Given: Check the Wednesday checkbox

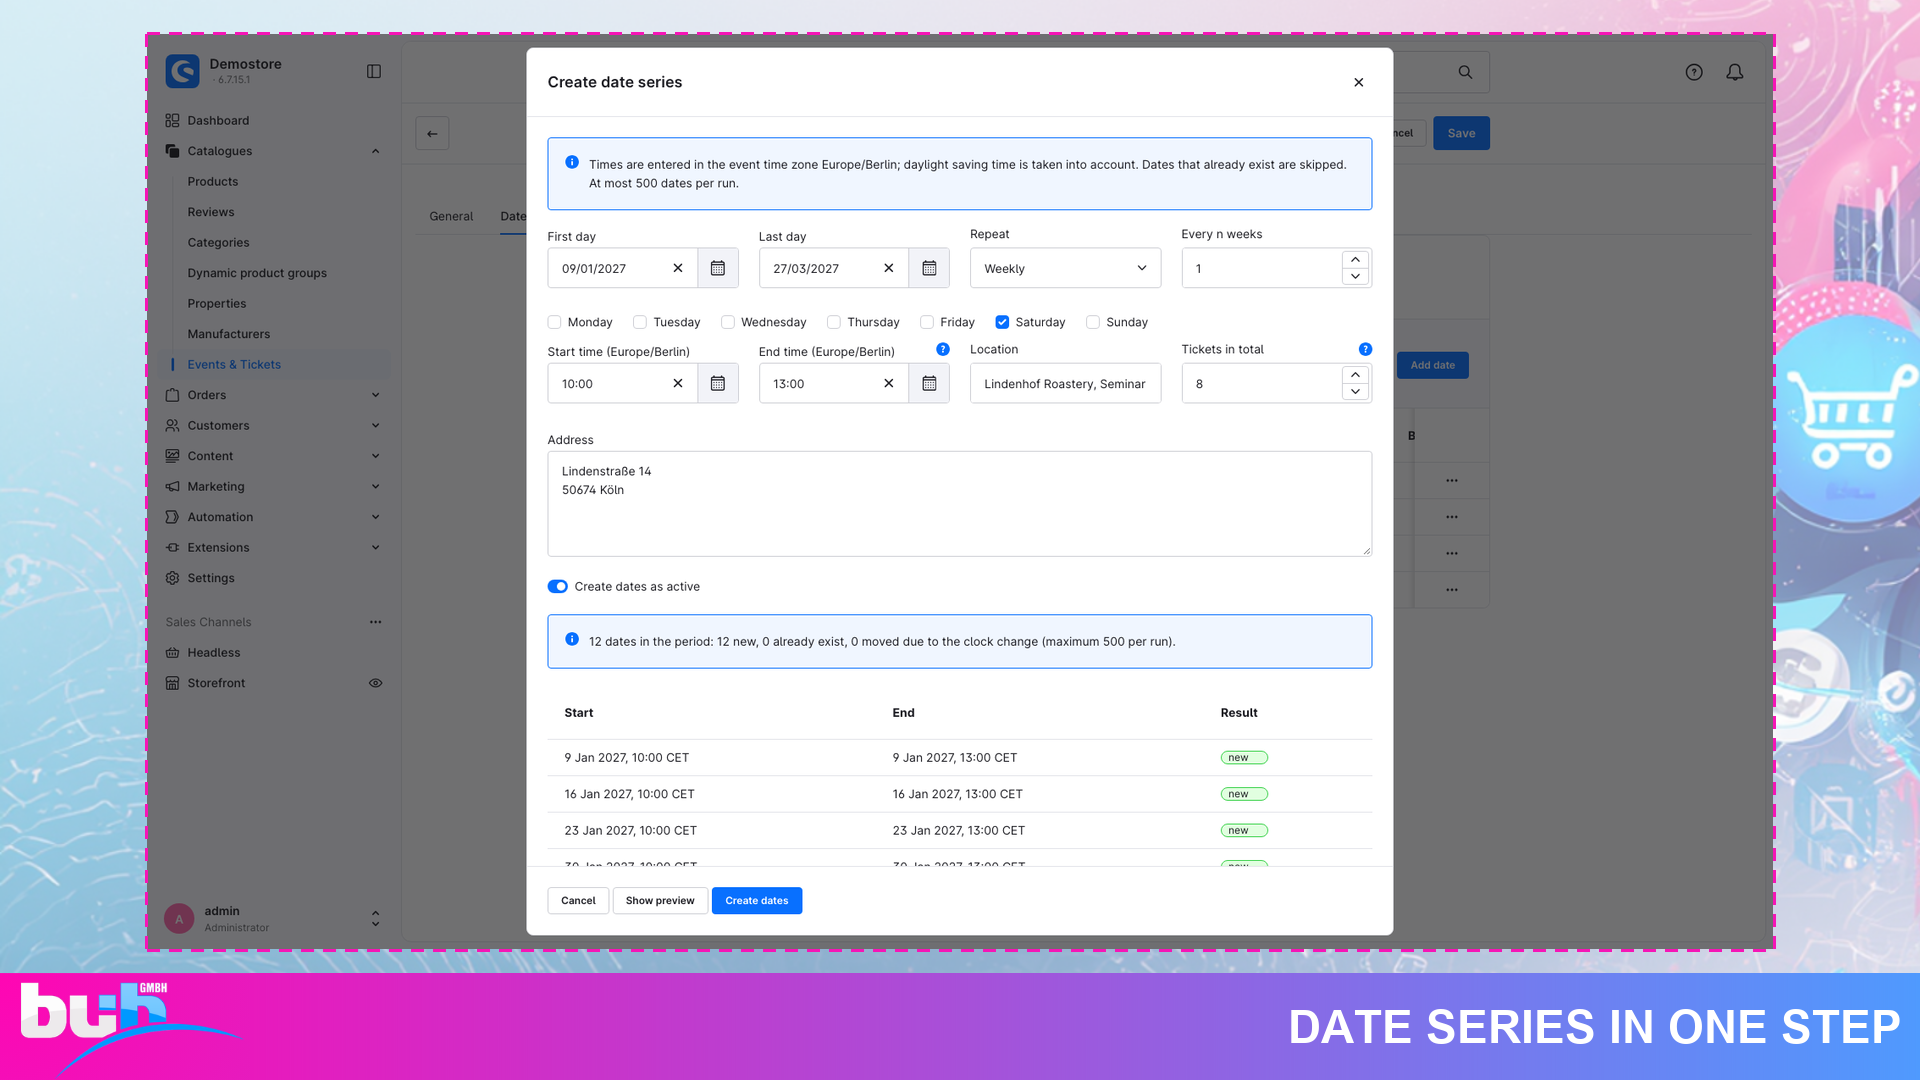Looking at the screenshot, I should tap(728, 322).
